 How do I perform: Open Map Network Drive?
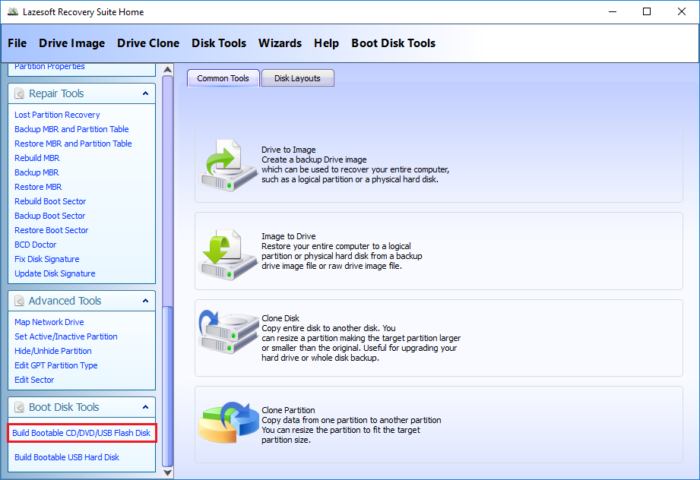pos(49,322)
